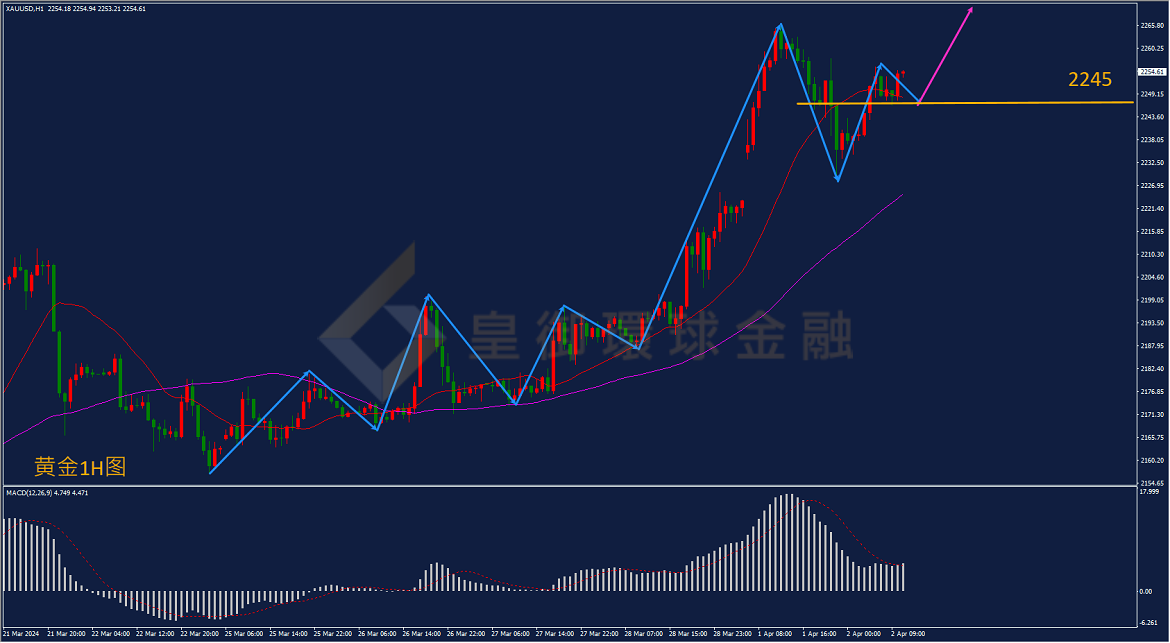Select the 2 Apr 09:00 time label

click(908, 633)
